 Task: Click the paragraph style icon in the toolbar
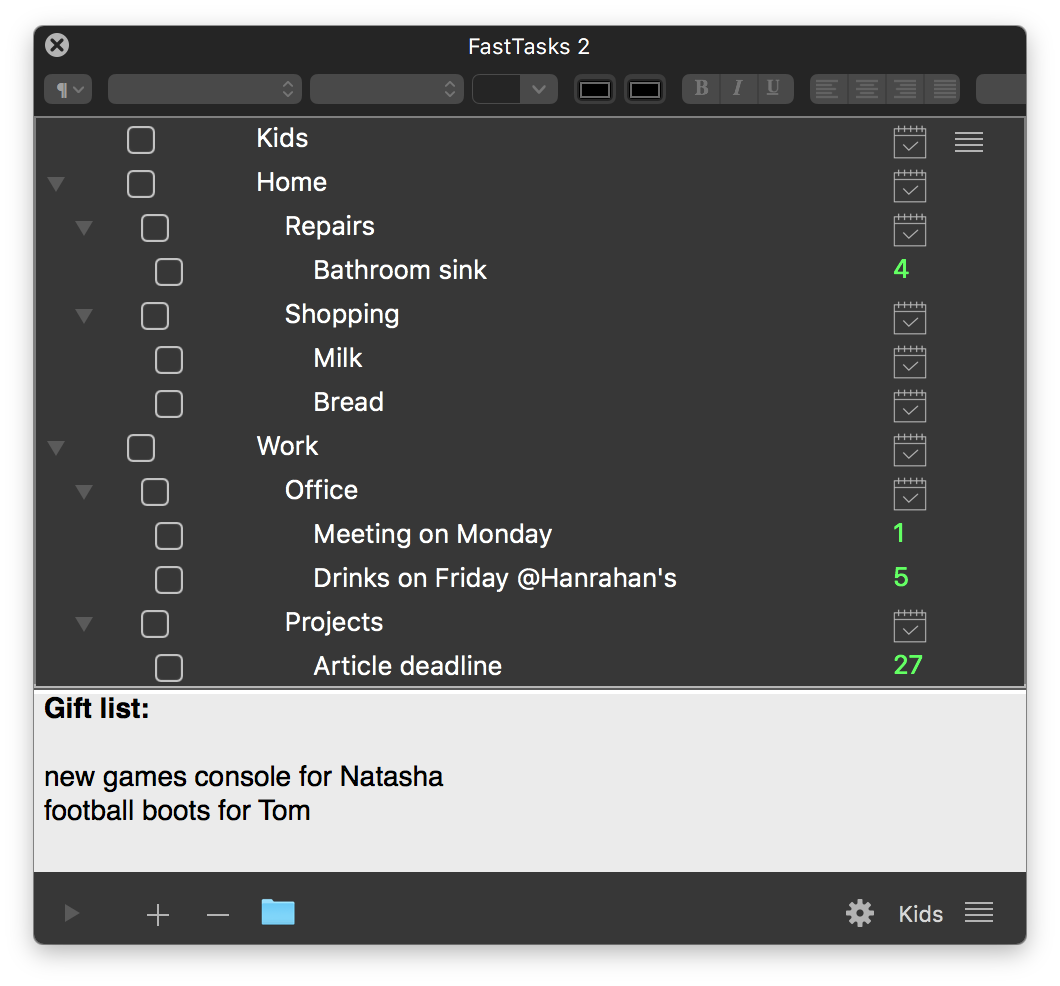(66, 89)
